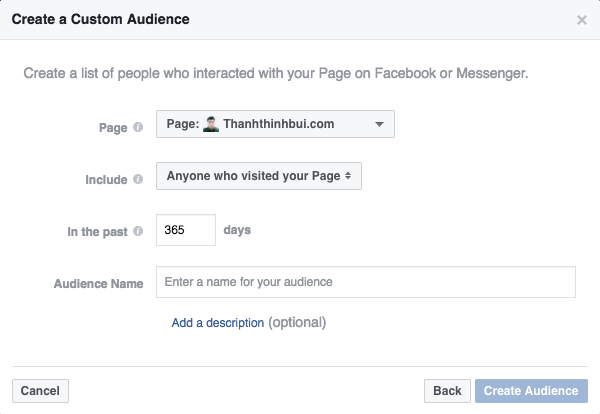Click the info icon next to Page label
This screenshot has height=414, width=600.
138,127
